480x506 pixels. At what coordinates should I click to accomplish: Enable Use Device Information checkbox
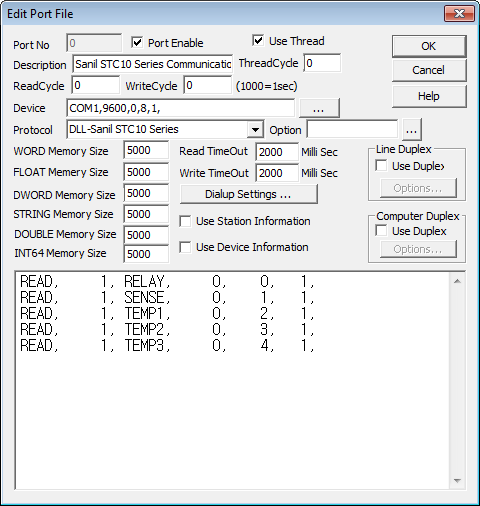[x=185, y=247]
